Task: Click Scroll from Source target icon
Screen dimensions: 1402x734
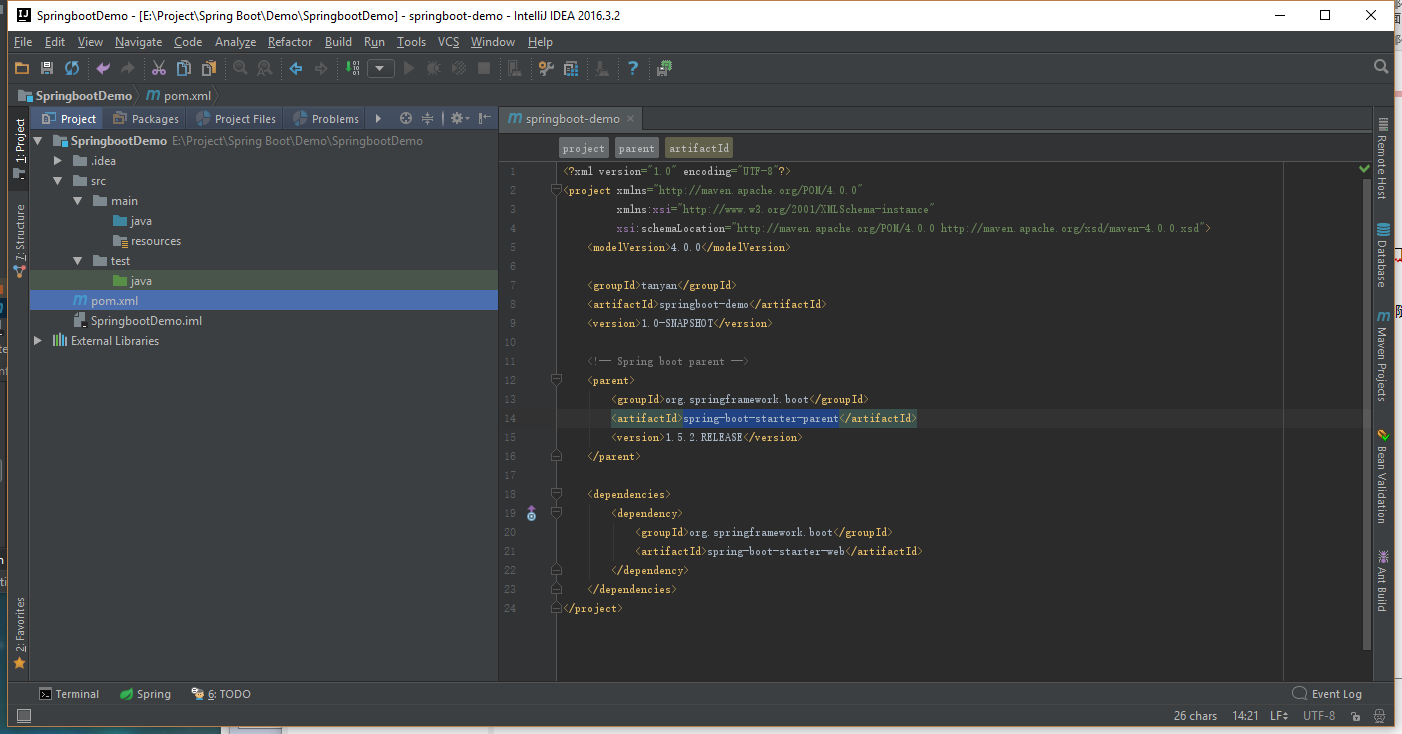Action: (x=406, y=118)
